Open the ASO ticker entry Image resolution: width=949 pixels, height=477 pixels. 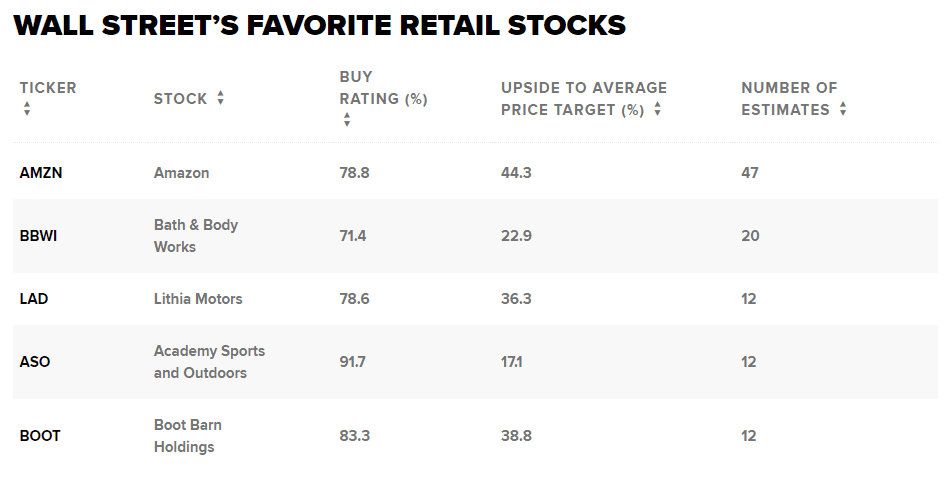click(x=33, y=362)
